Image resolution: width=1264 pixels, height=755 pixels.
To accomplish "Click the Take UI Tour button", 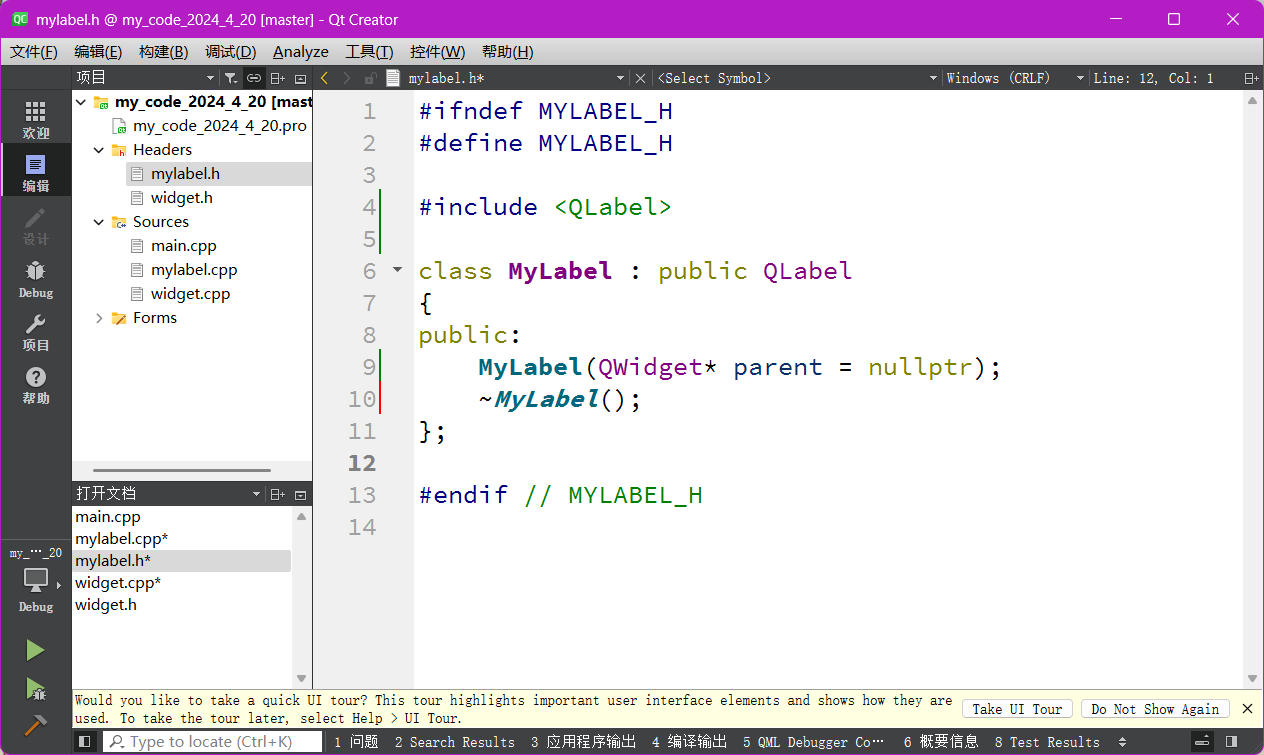I will [x=1017, y=708].
